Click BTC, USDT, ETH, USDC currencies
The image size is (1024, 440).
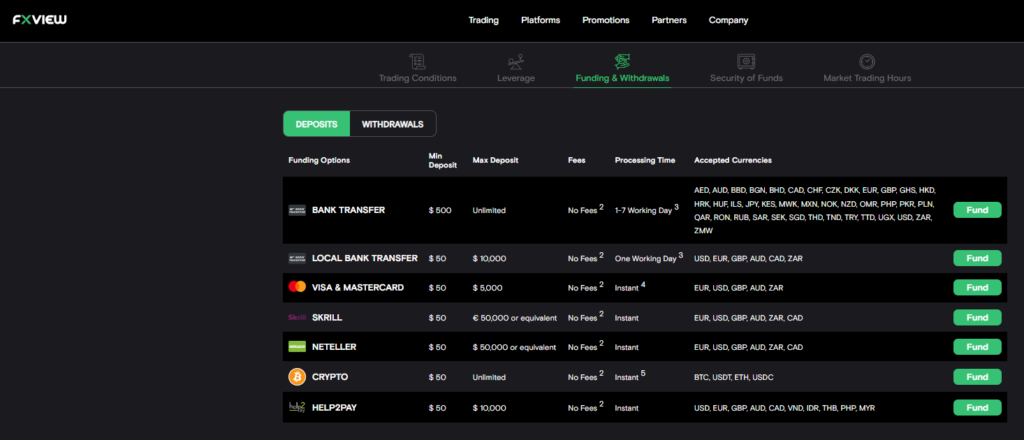point(734,377)
